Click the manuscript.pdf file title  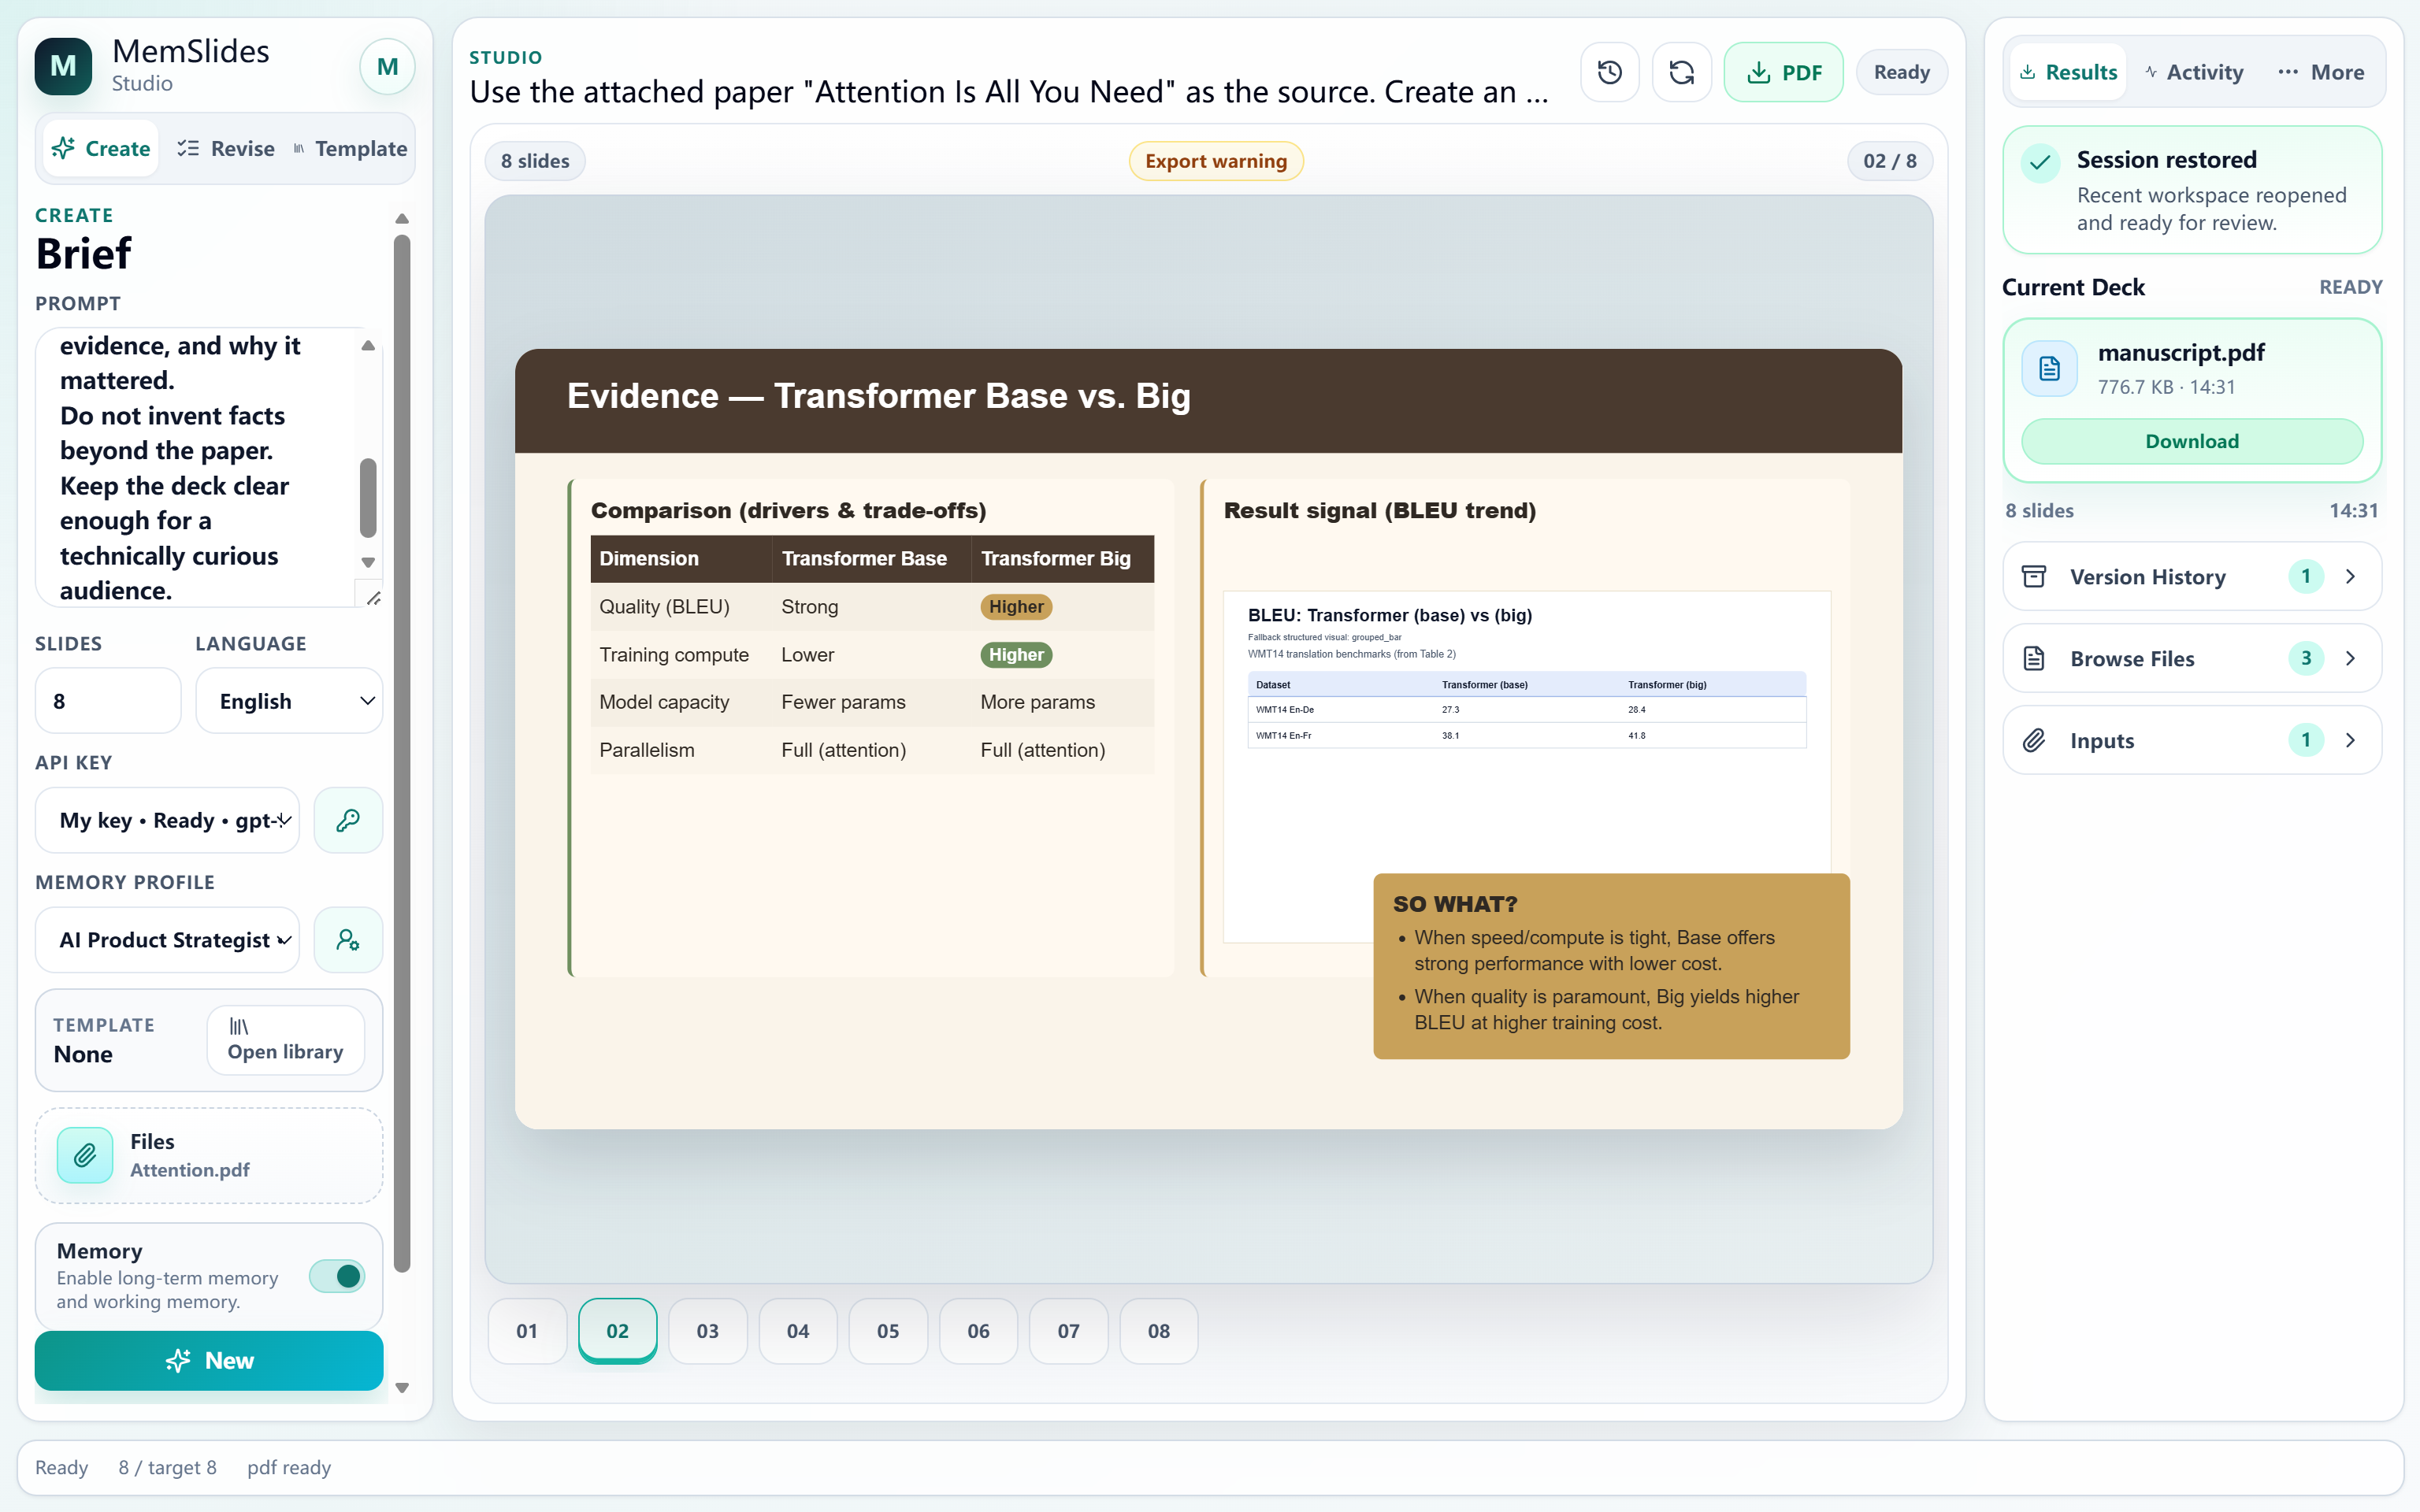click(x=2181, y=353)
